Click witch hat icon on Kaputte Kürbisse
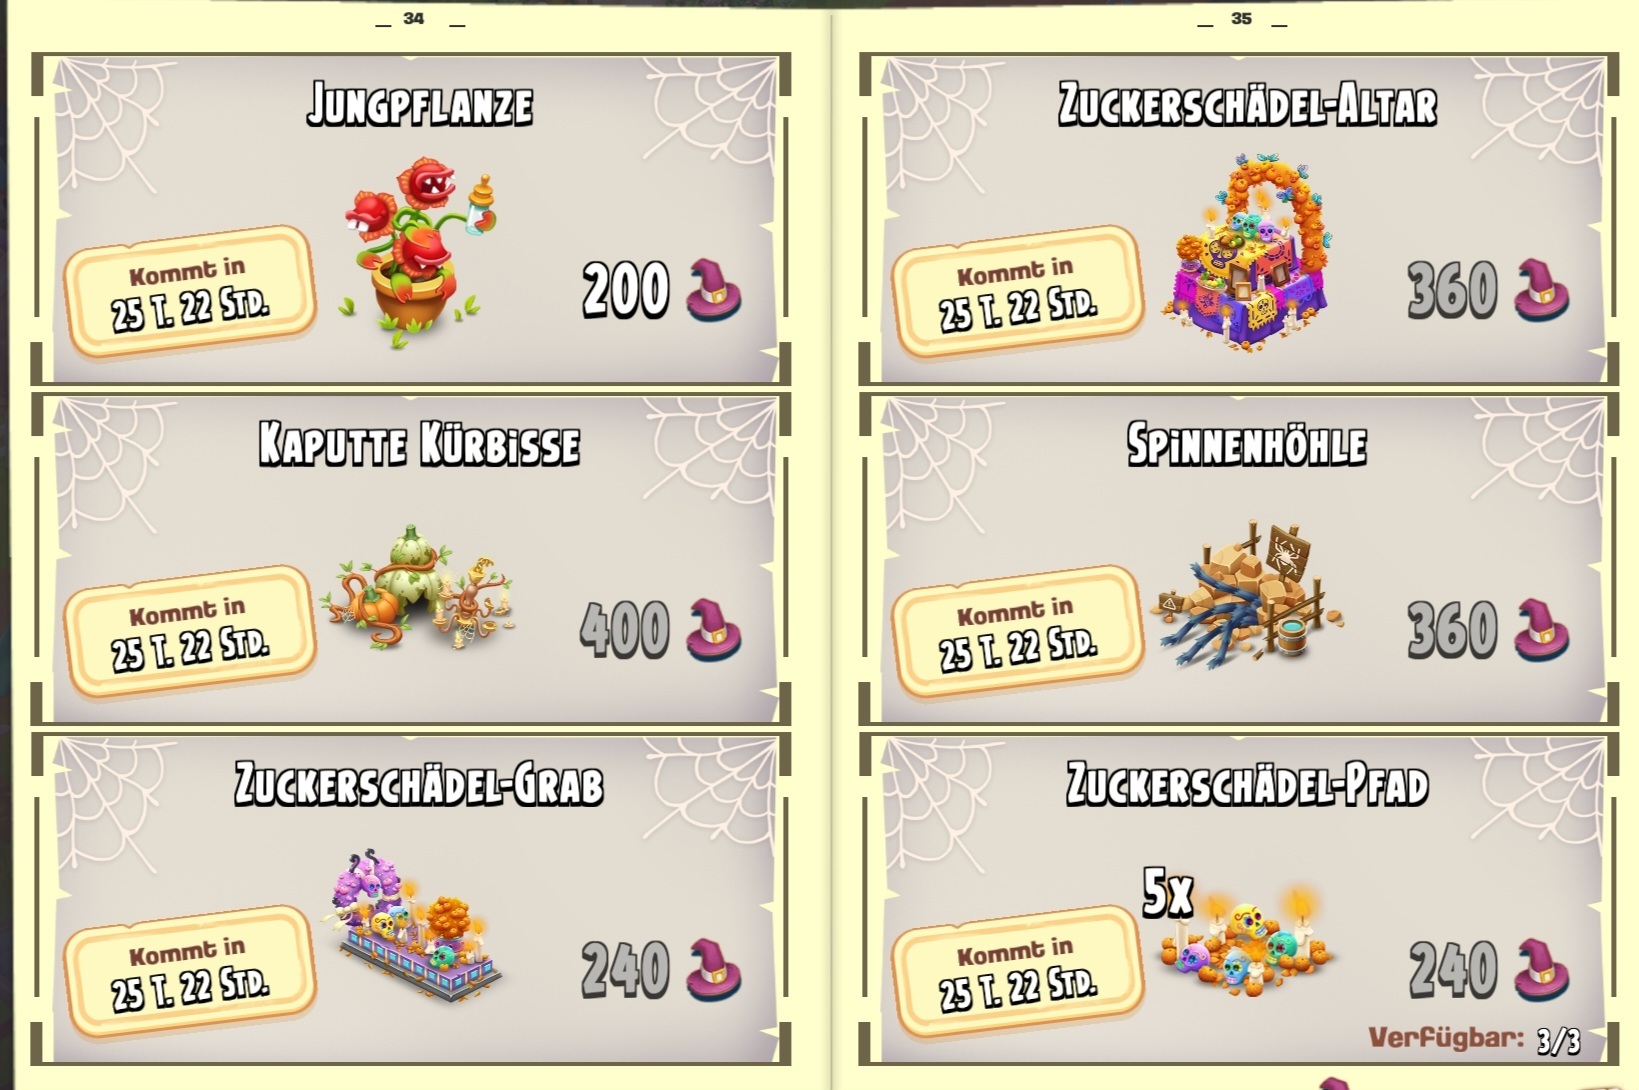Screen dimensions: 1639x1090 (714, 629)
